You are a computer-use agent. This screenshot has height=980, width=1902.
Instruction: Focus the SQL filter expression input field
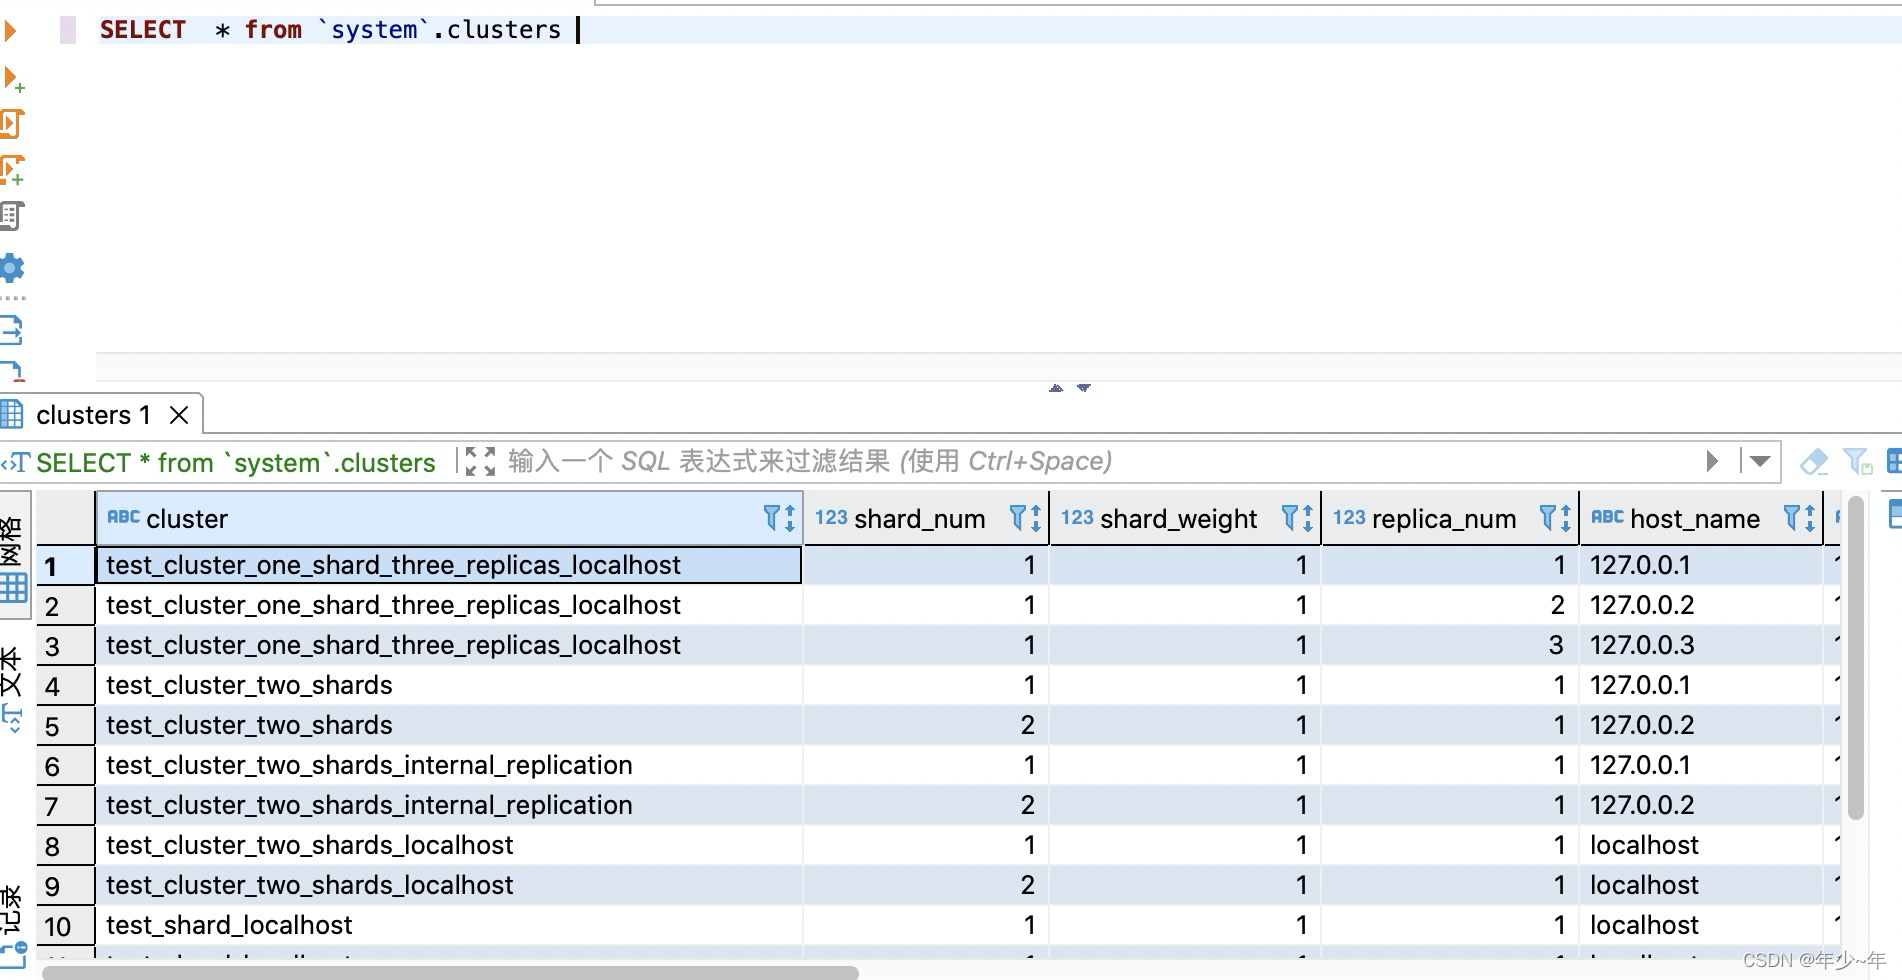click(x=1100, y=461)
